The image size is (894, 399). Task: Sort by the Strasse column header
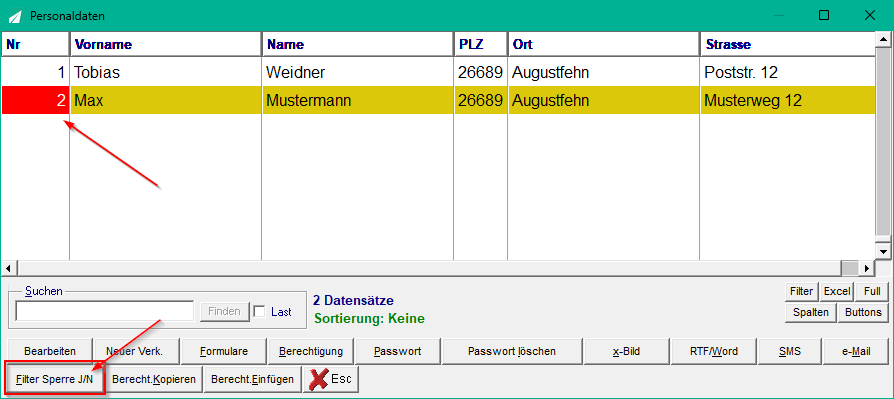[x=787, y=44]
